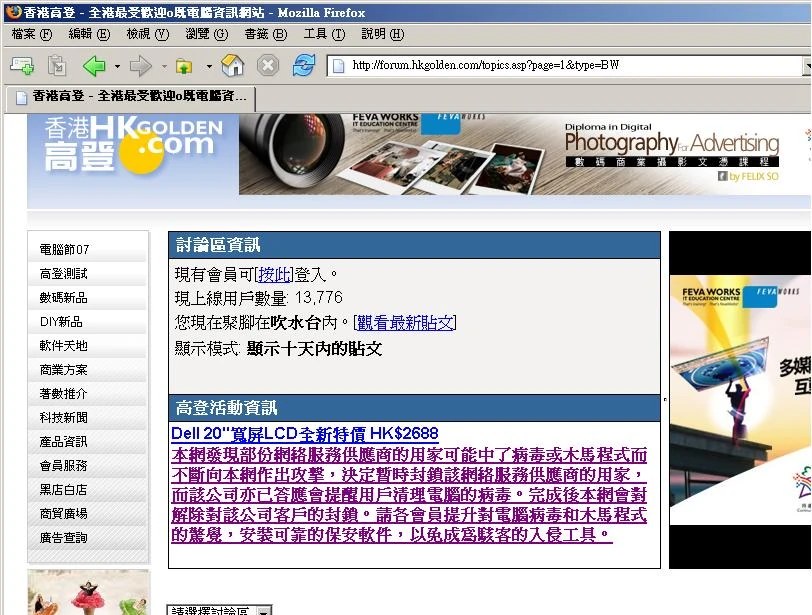Click the paste clipboard toolbar icon
The image size is (812, 615).
click(57, 66)
